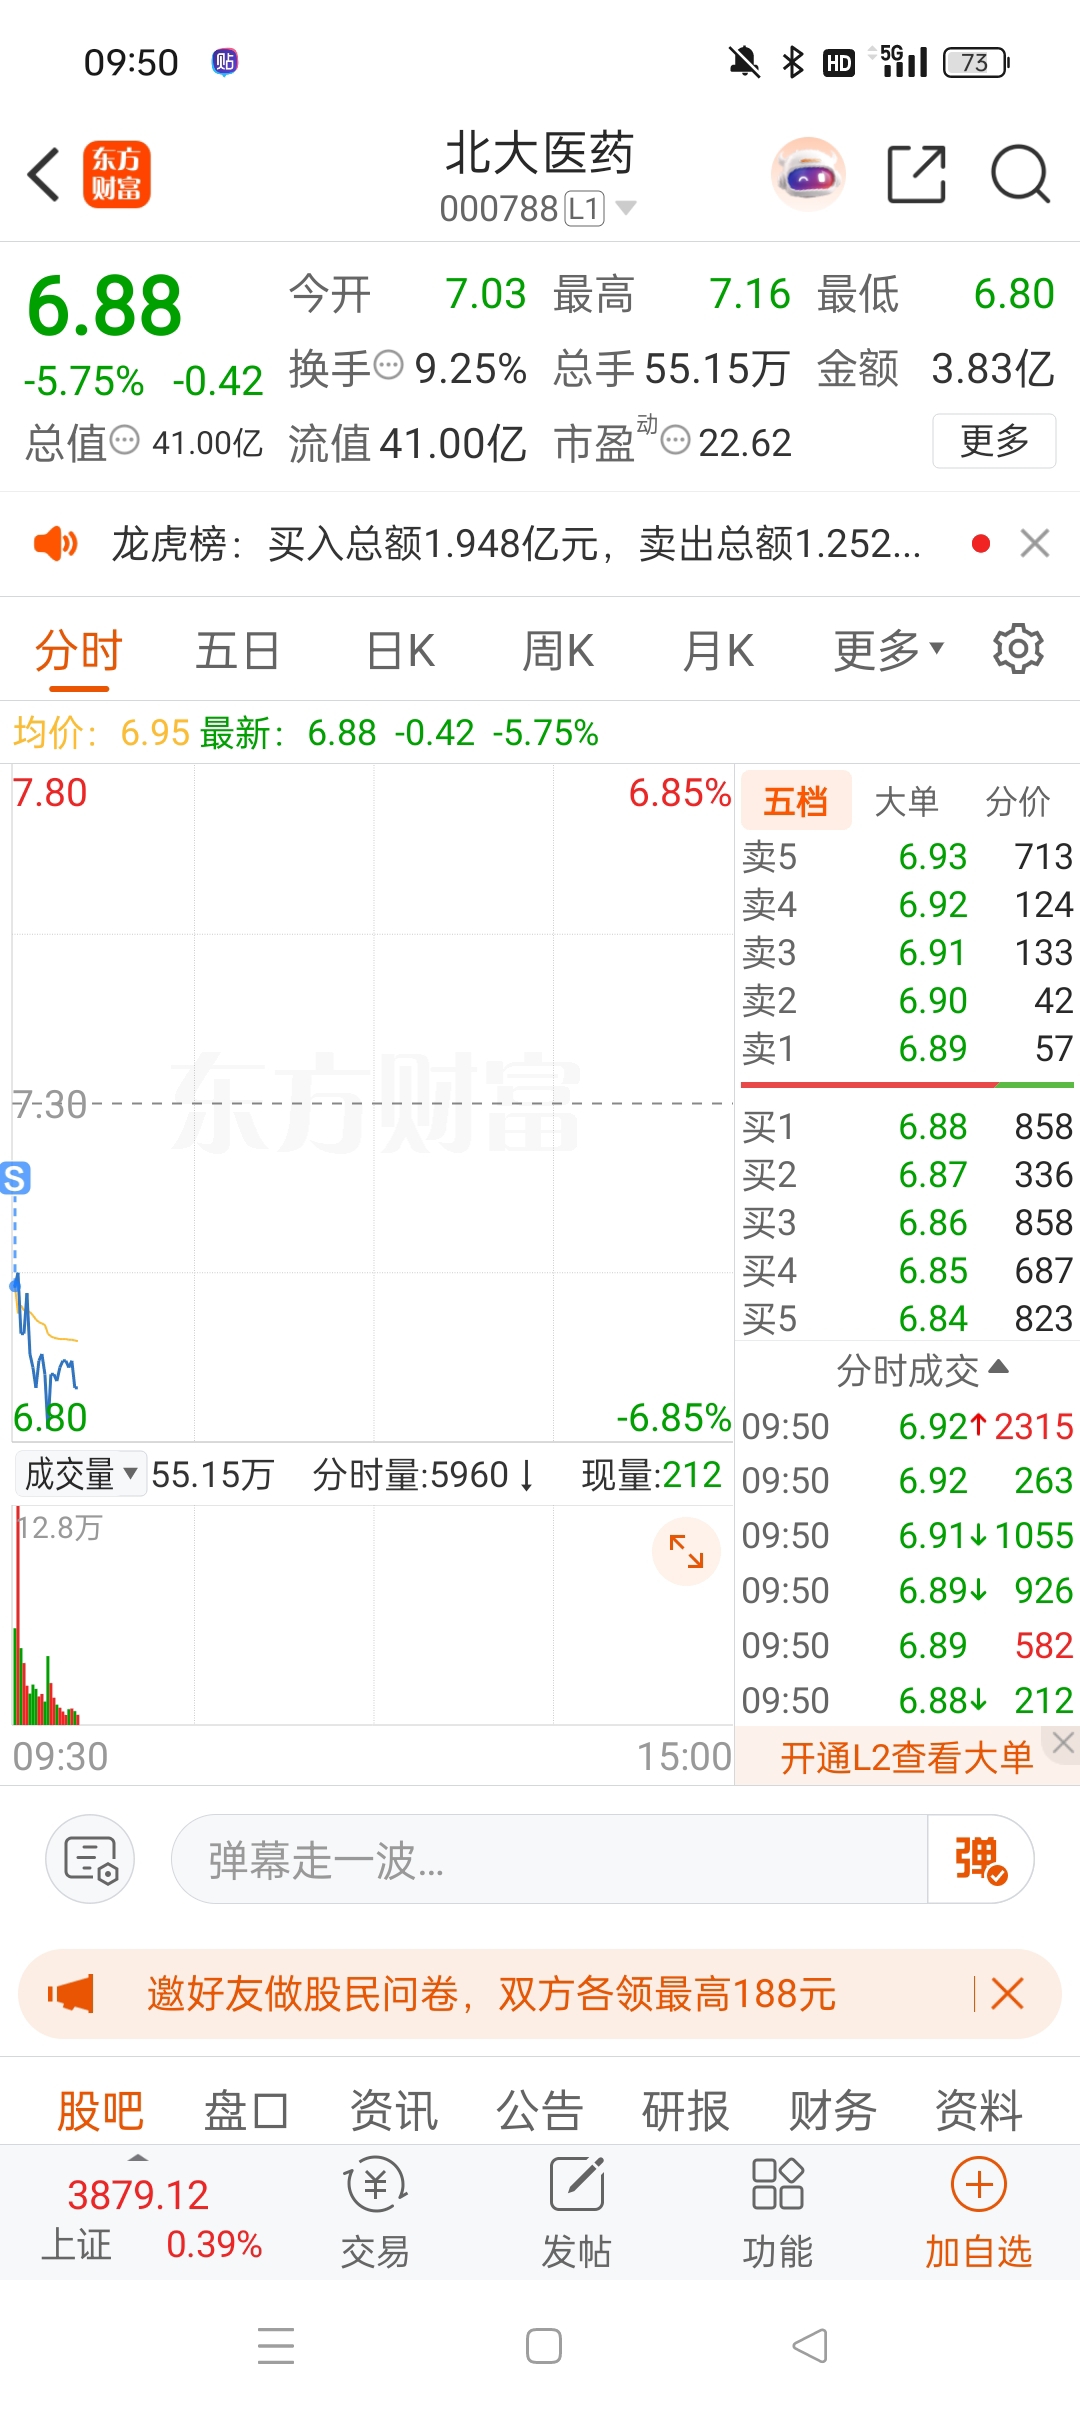Open 更多 quote details button

(994, 441)
